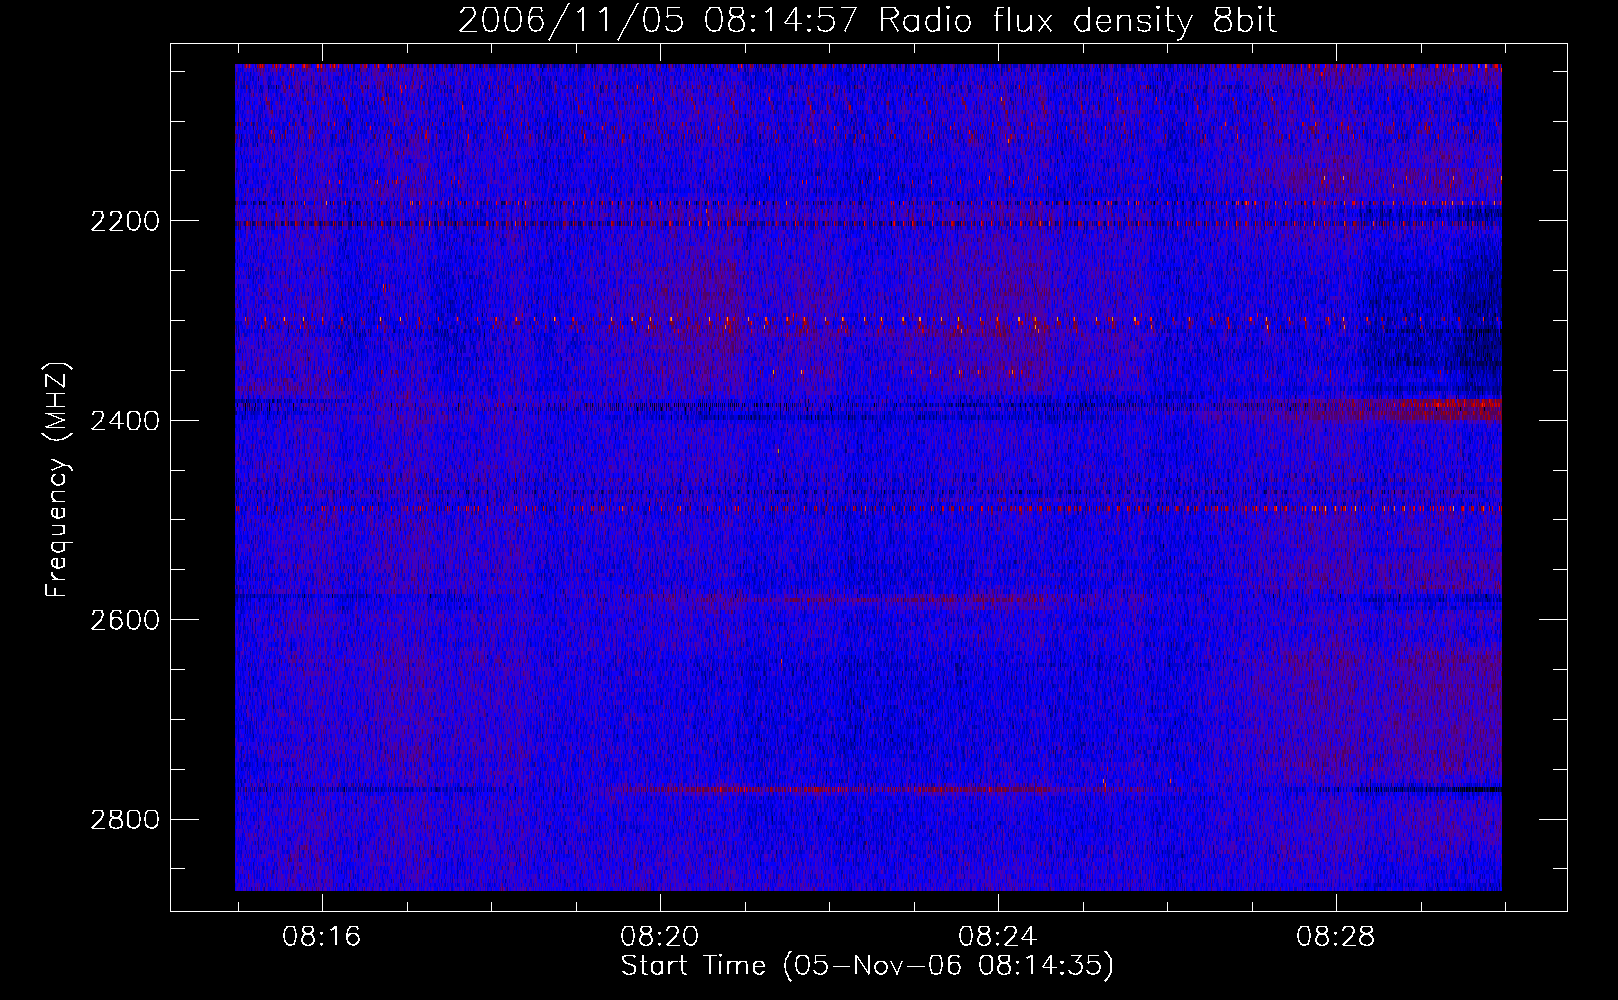Click the 2800 frequency tick label
This screenshot has height=1000, width=1618.
(x=125, y=820)
